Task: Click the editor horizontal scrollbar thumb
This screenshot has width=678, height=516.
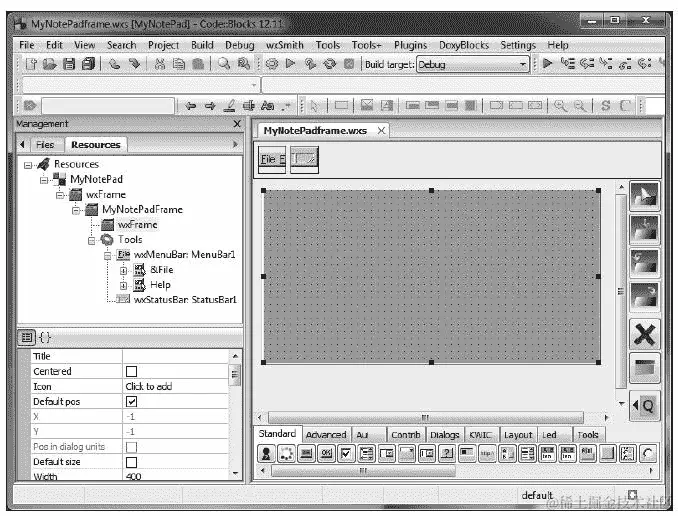Action: pos(425,417)
